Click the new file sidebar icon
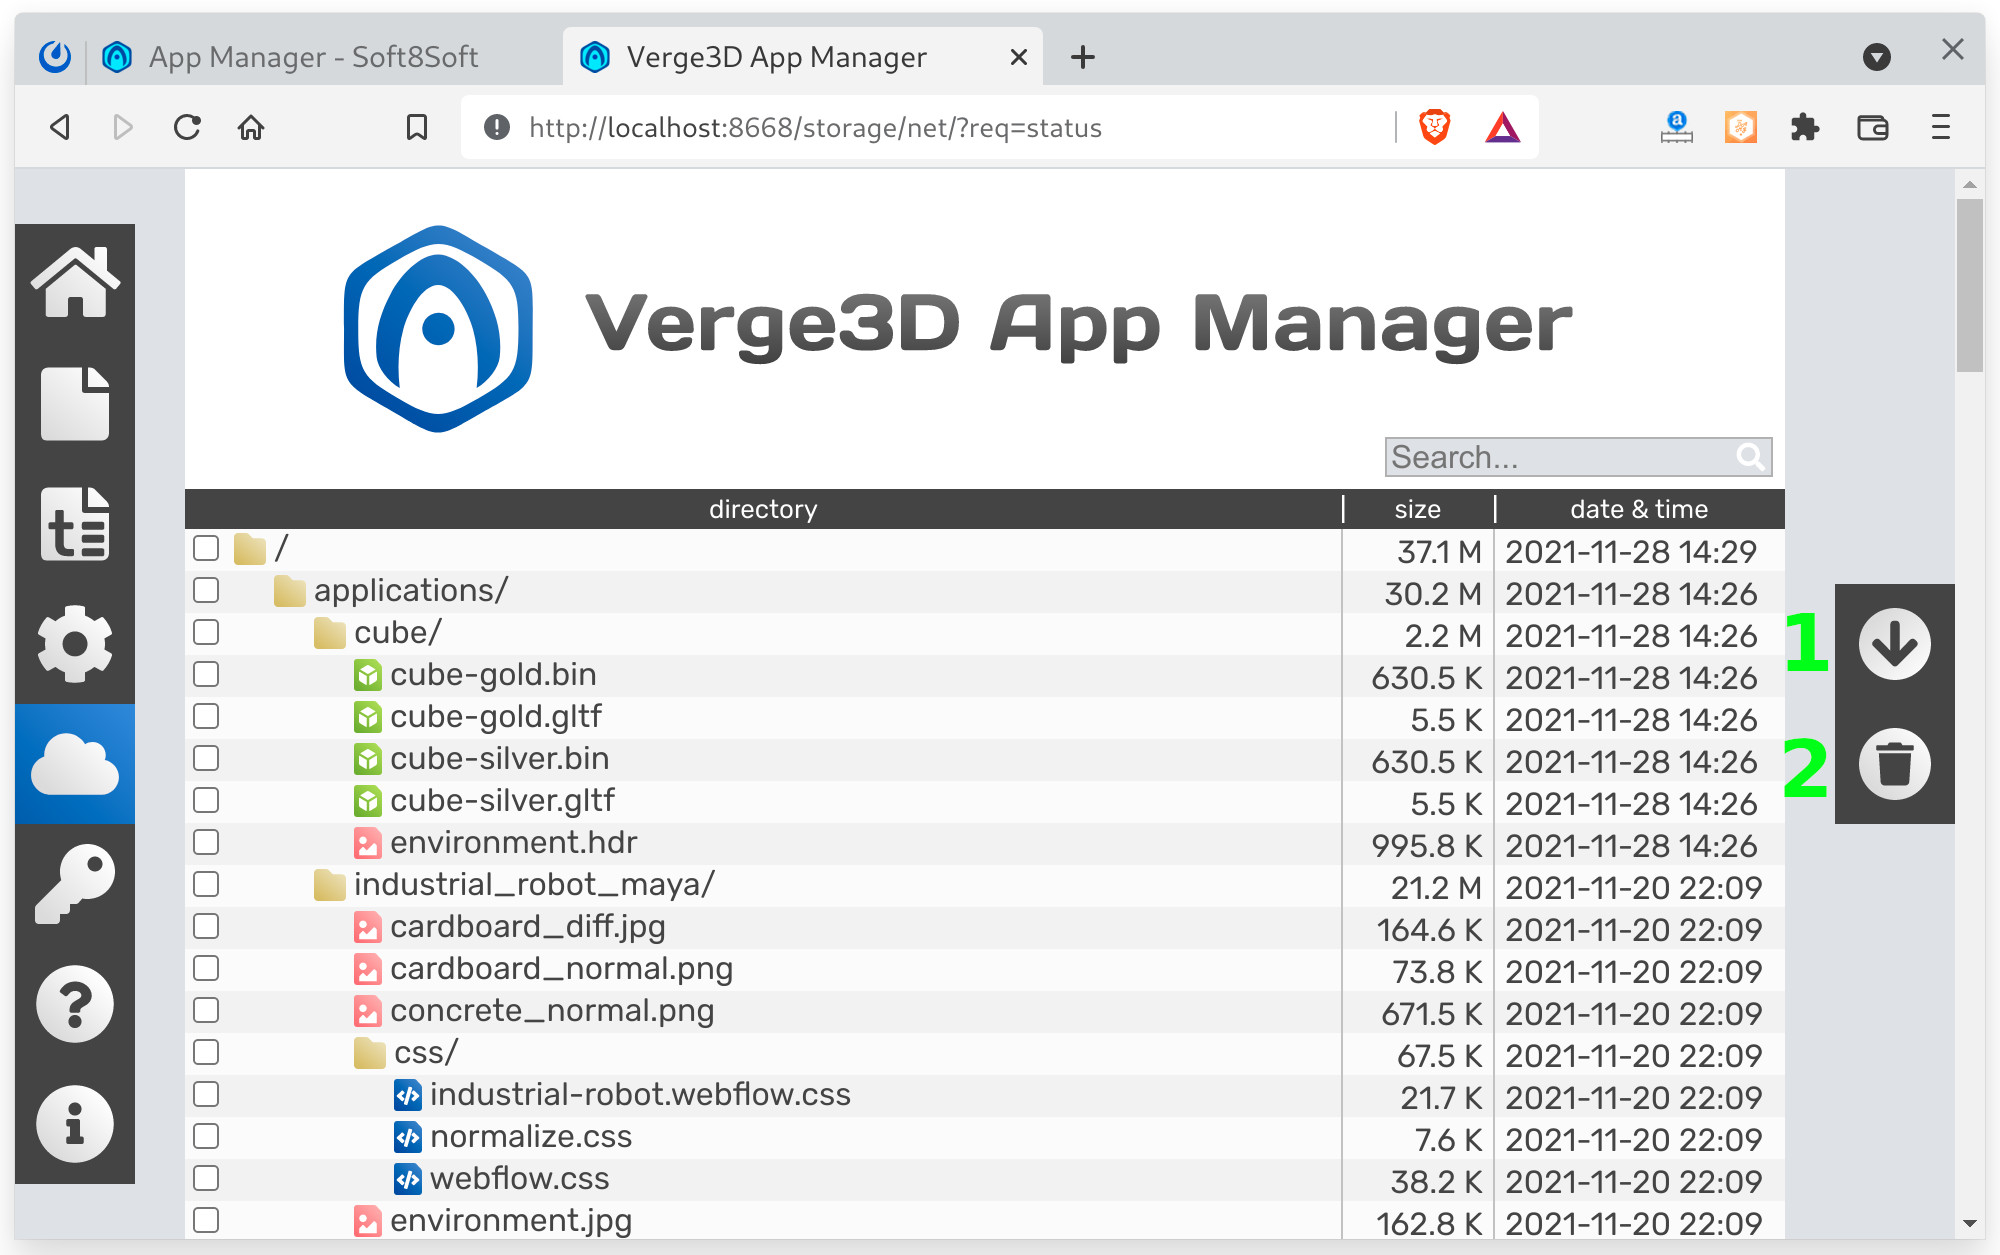The height and width of the screenshot is (1255, 2000). pyautogui.click(x=75, y=403)
